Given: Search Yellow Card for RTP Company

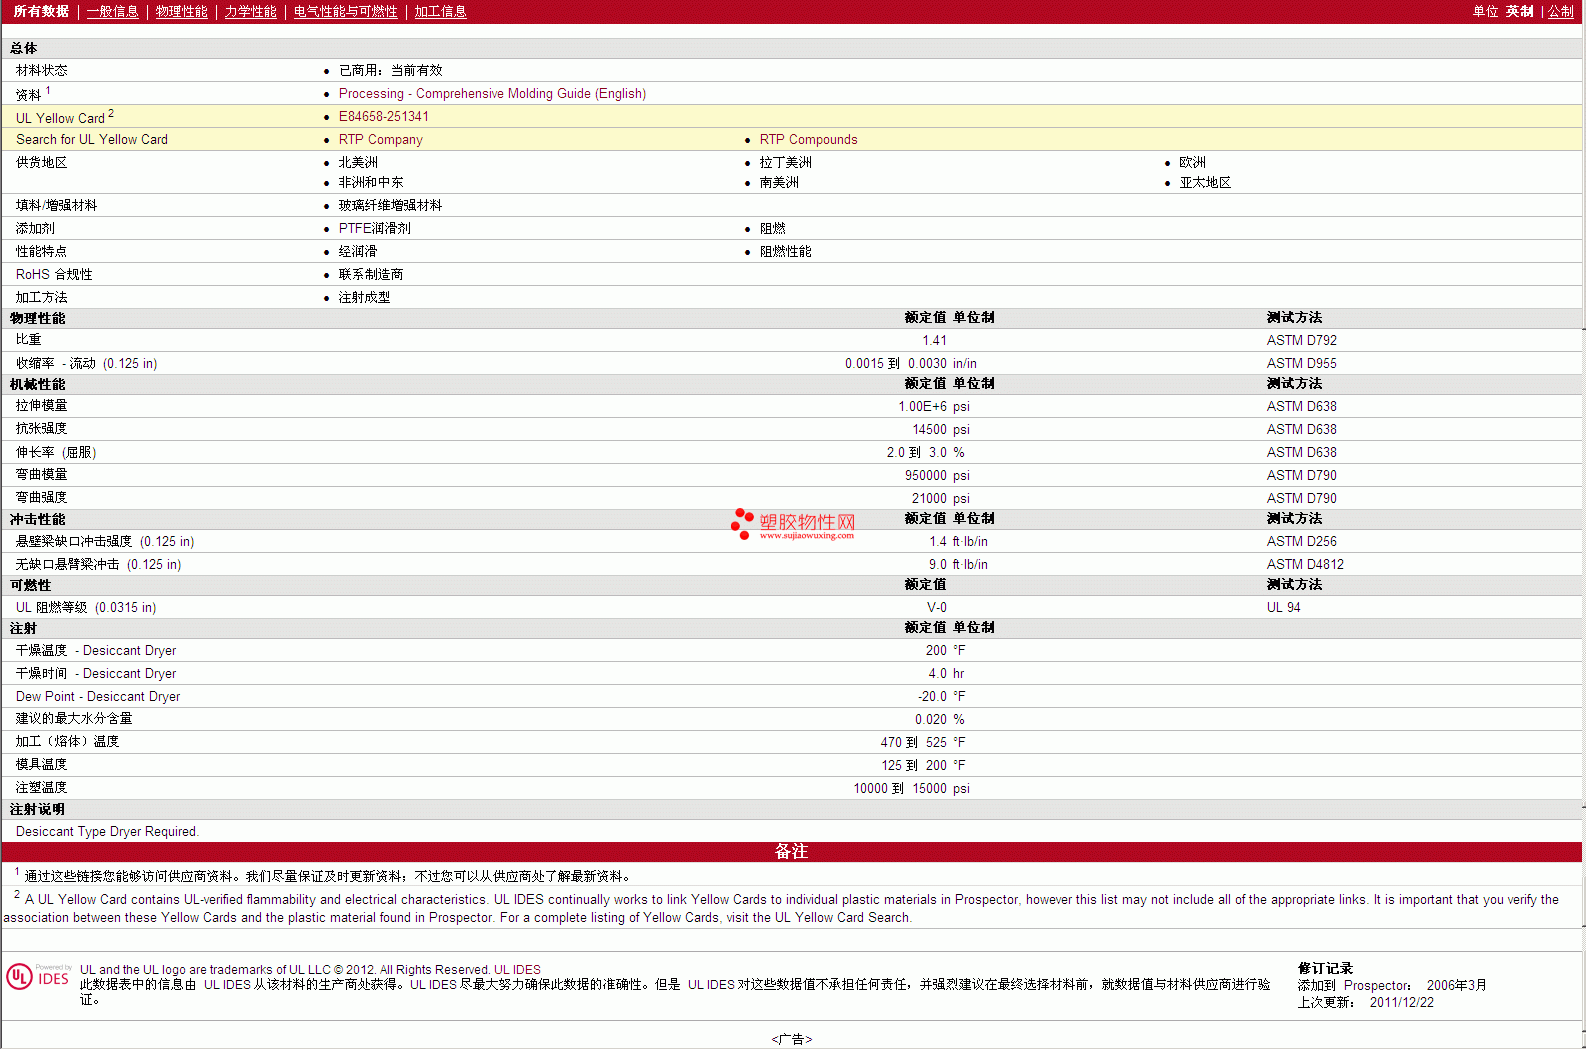Looking at the screenshot, I should 380,139.
